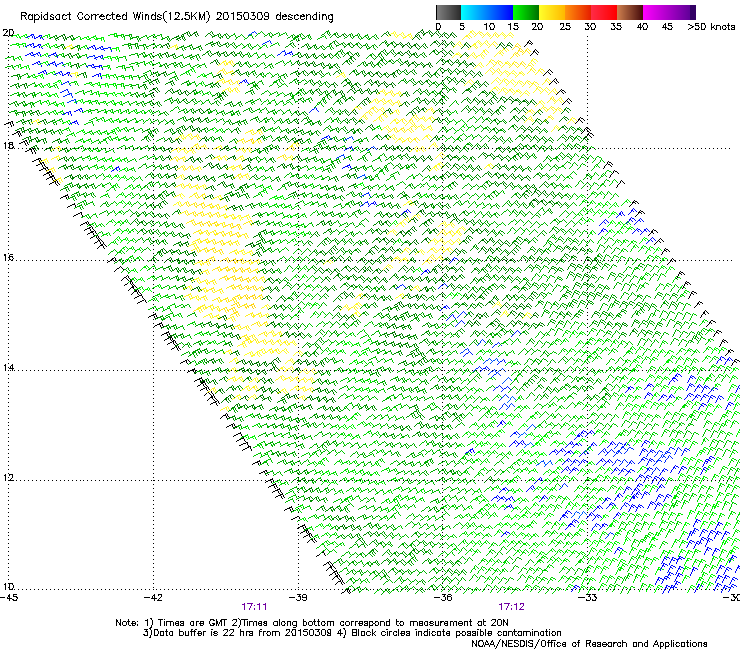Click longitude label '-33'
This screenshot has height=650, width=740.
click(x=588, y=597)
